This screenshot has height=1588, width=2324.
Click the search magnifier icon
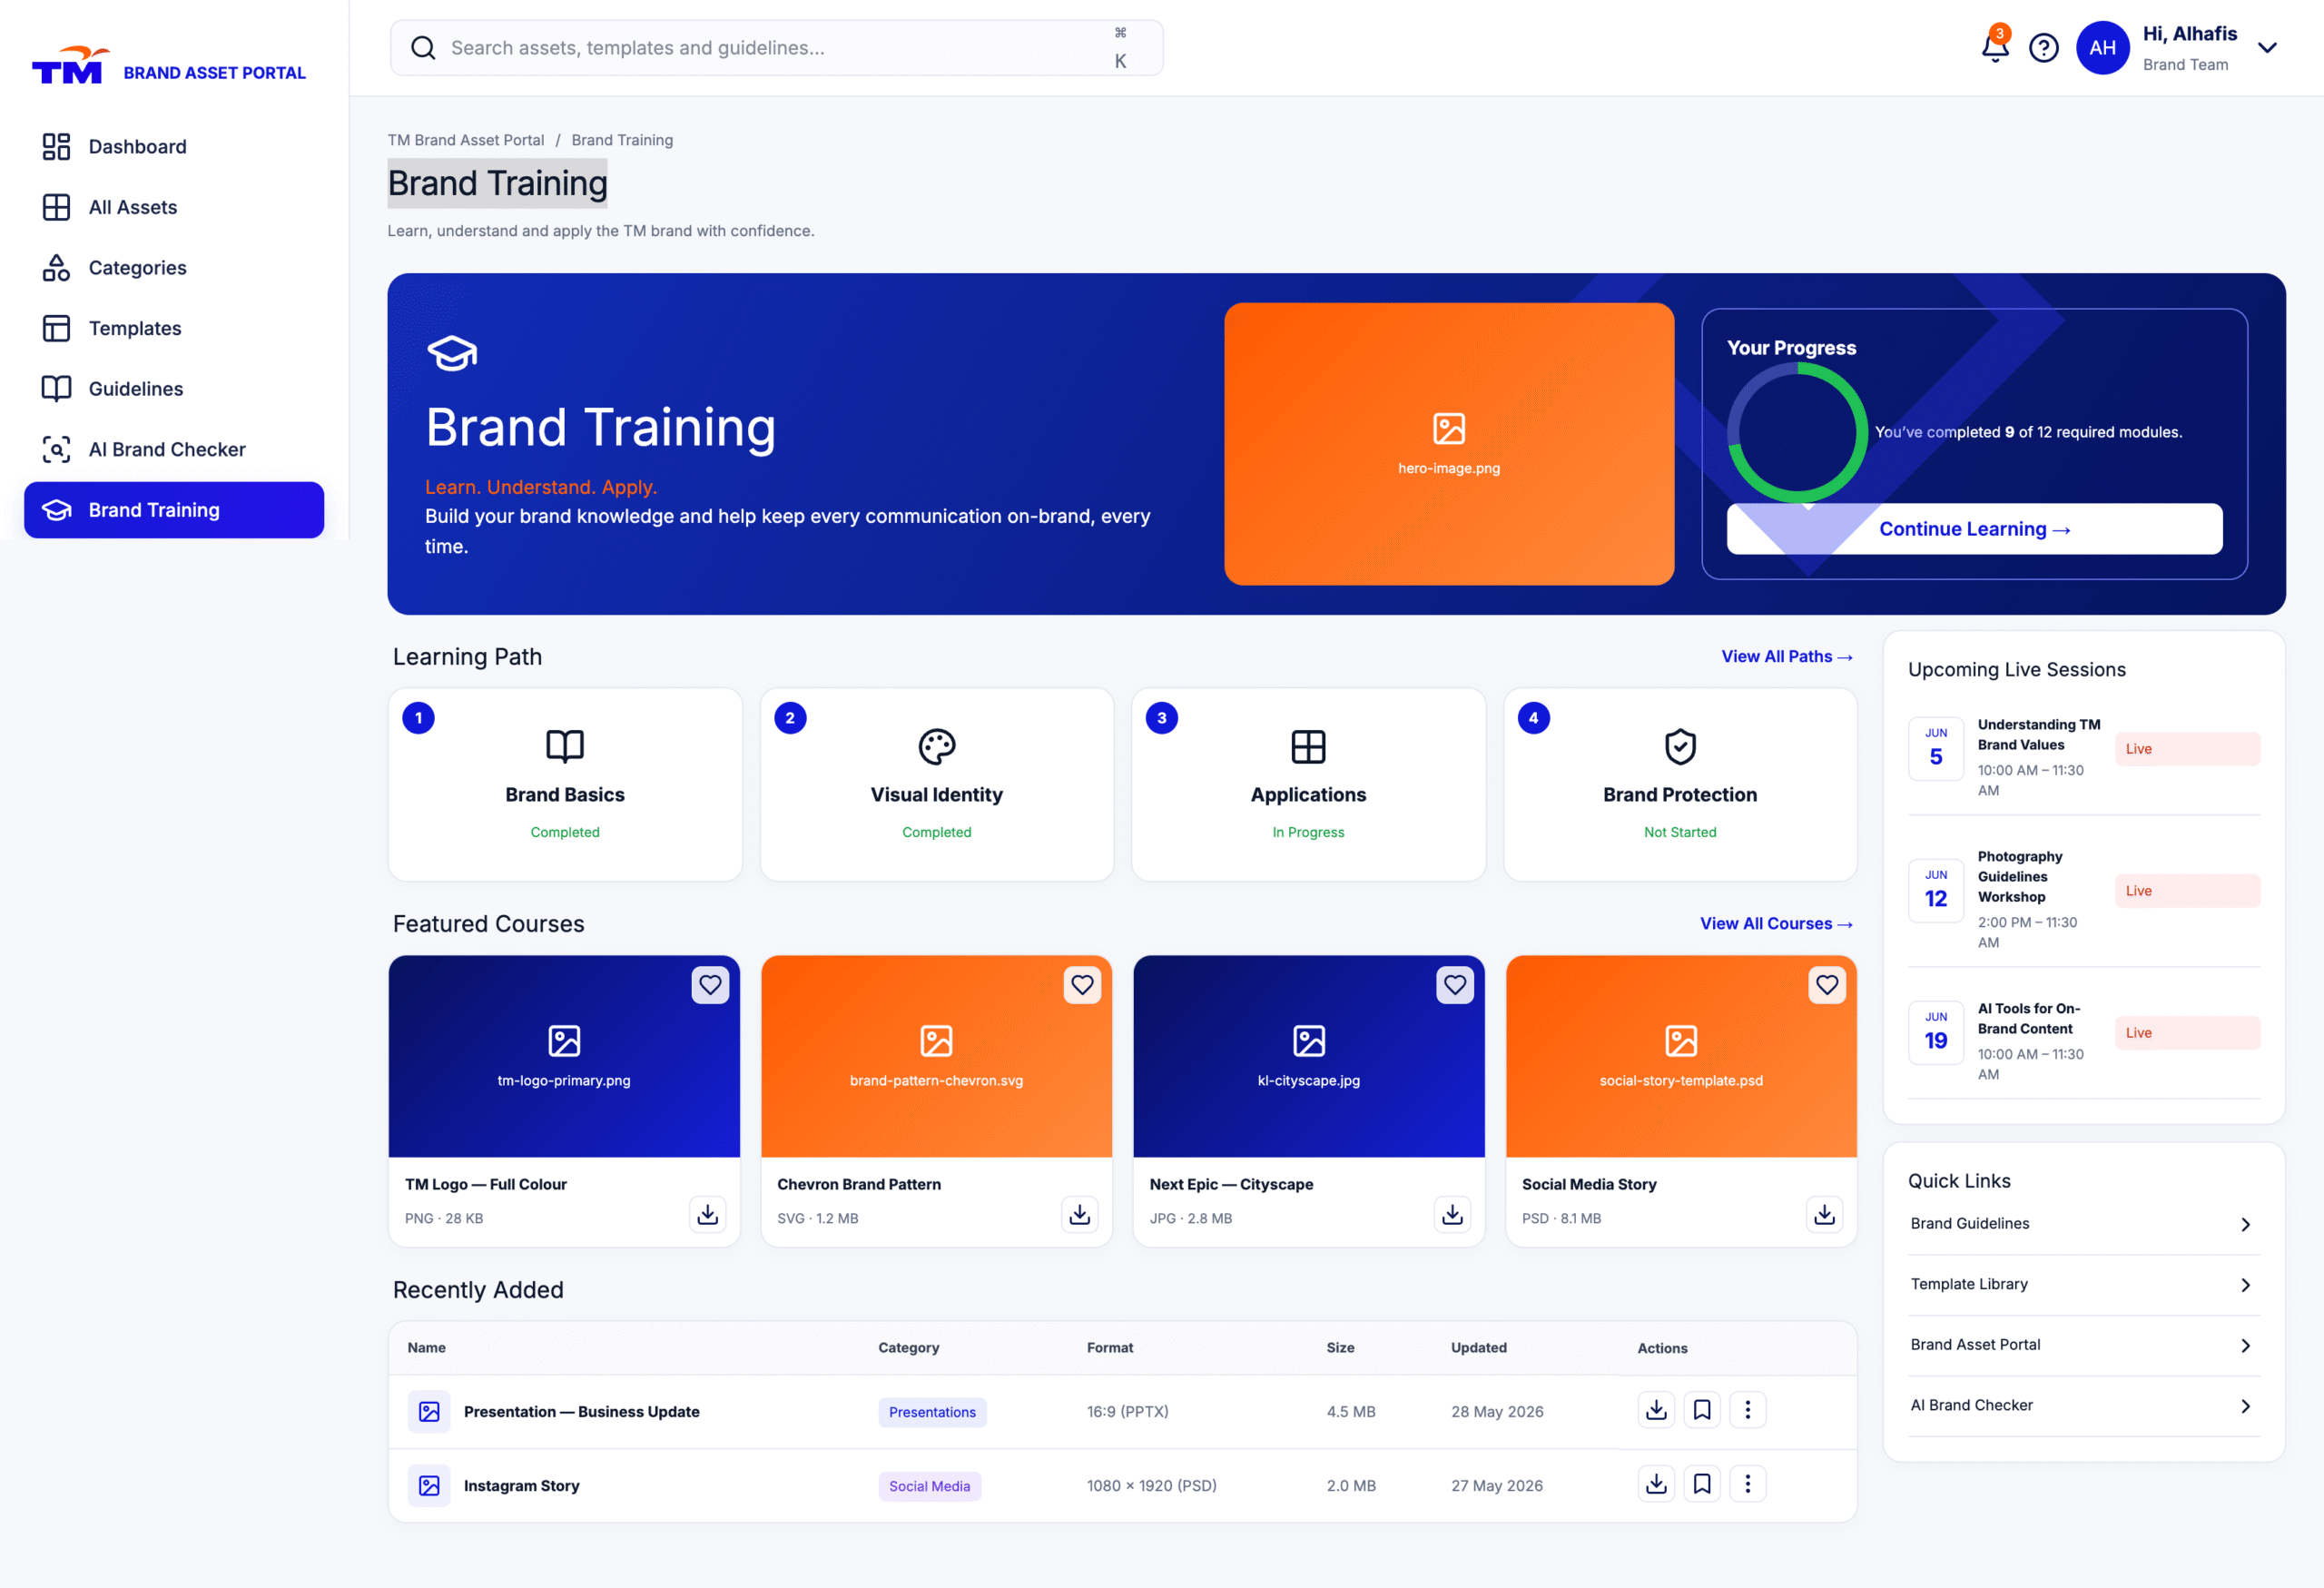pyautogui.click(x=423, y=48)
